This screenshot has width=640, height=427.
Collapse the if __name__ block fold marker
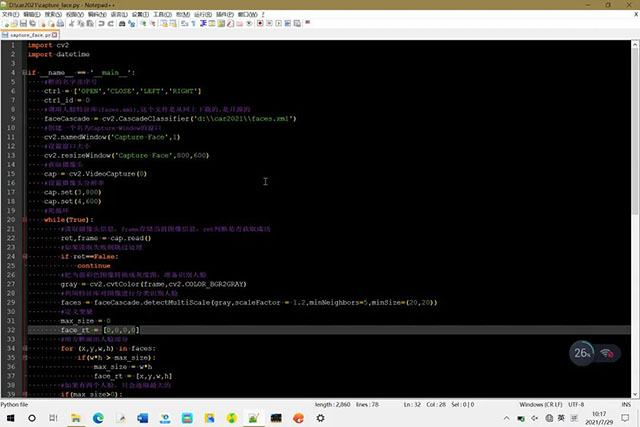(x=24, y=73)
